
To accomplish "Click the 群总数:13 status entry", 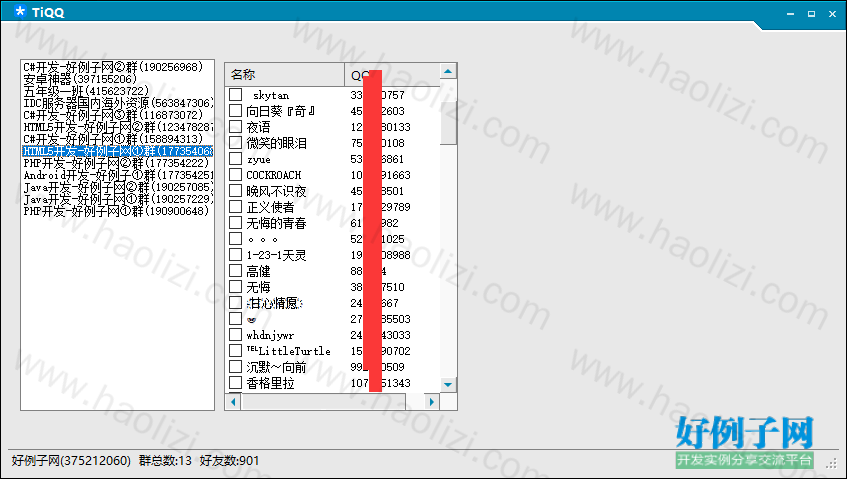I will pyautogui.click(x=165, y=461).
